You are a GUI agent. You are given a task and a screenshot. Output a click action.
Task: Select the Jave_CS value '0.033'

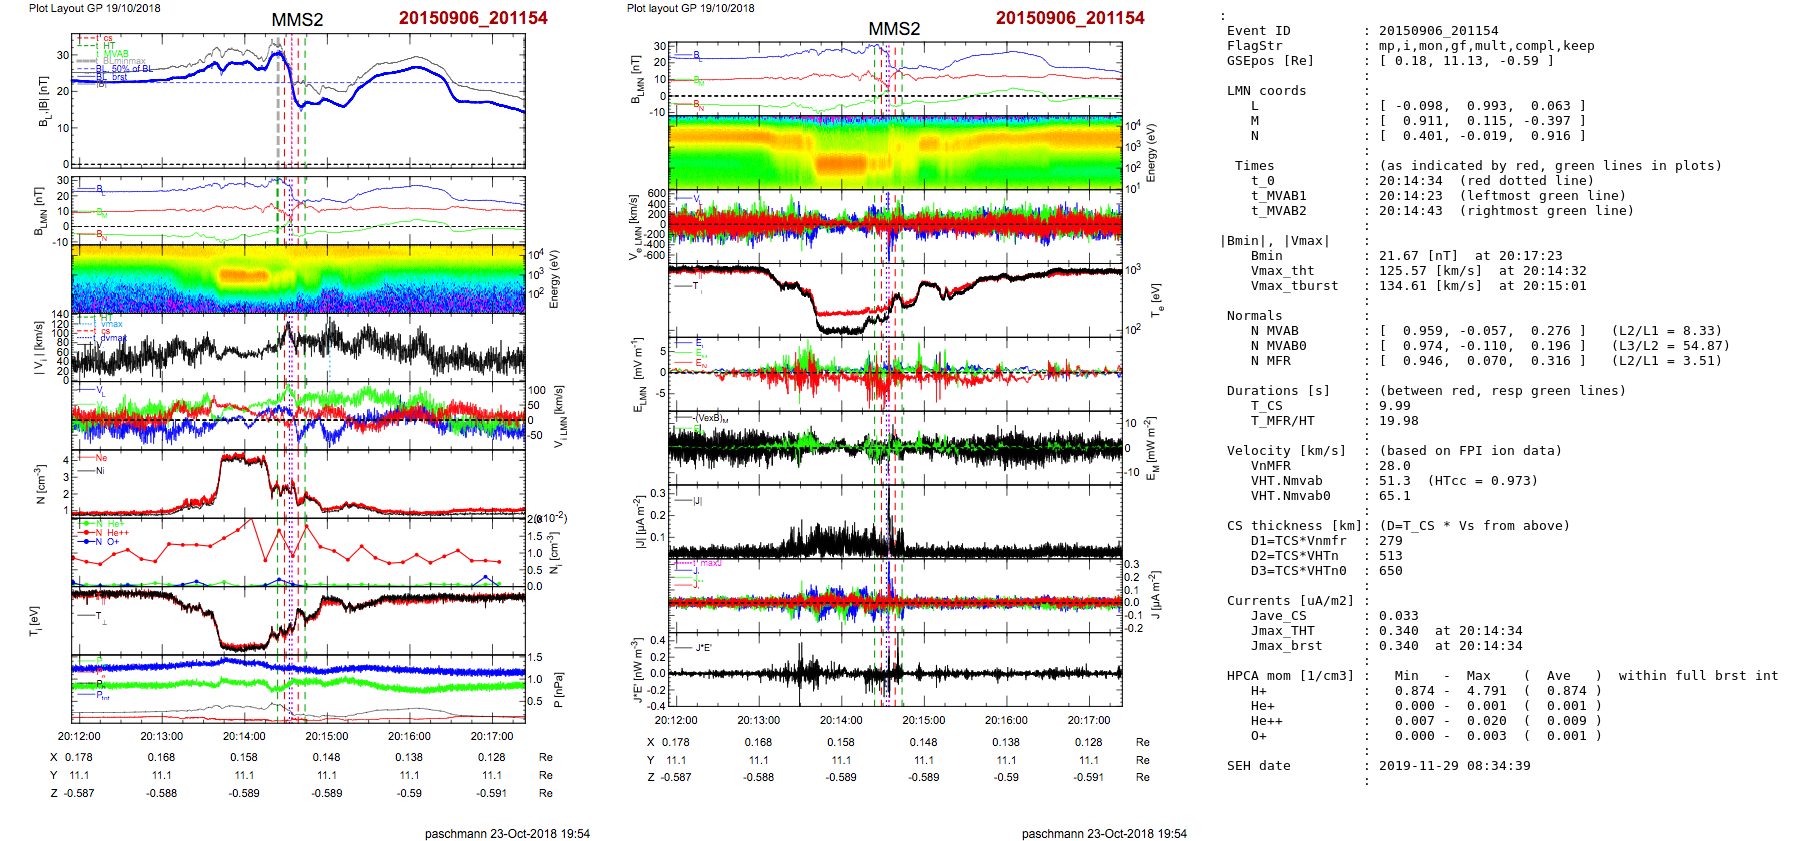[1398, 616]
